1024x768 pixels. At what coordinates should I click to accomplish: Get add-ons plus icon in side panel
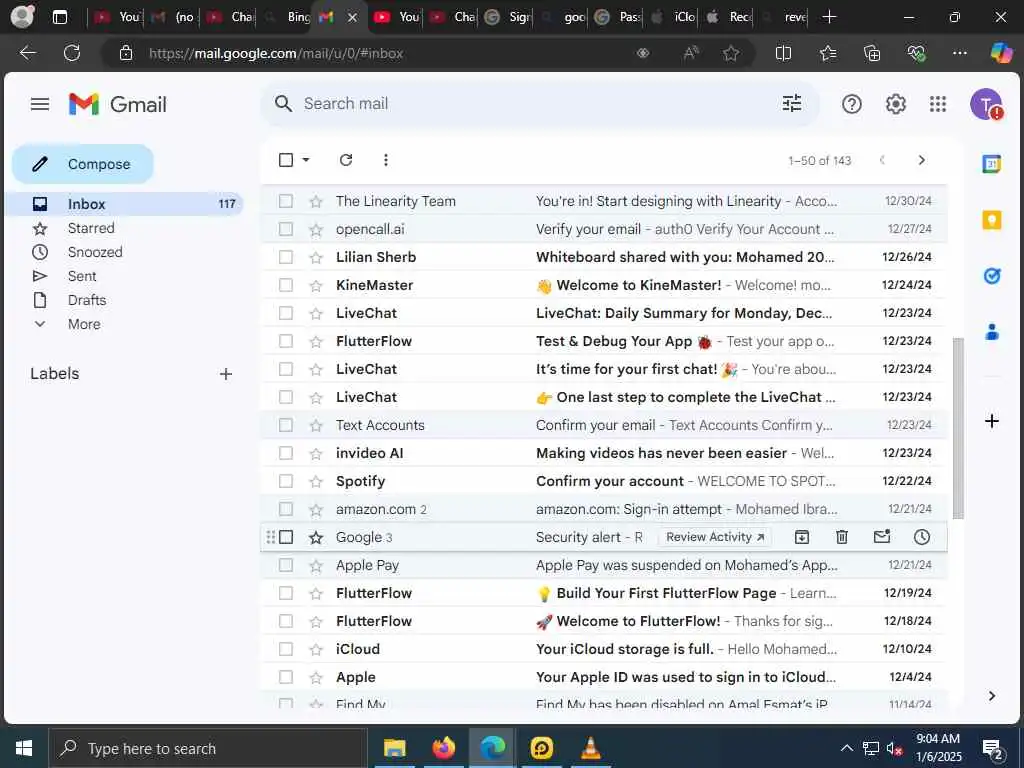click(991, 421)
